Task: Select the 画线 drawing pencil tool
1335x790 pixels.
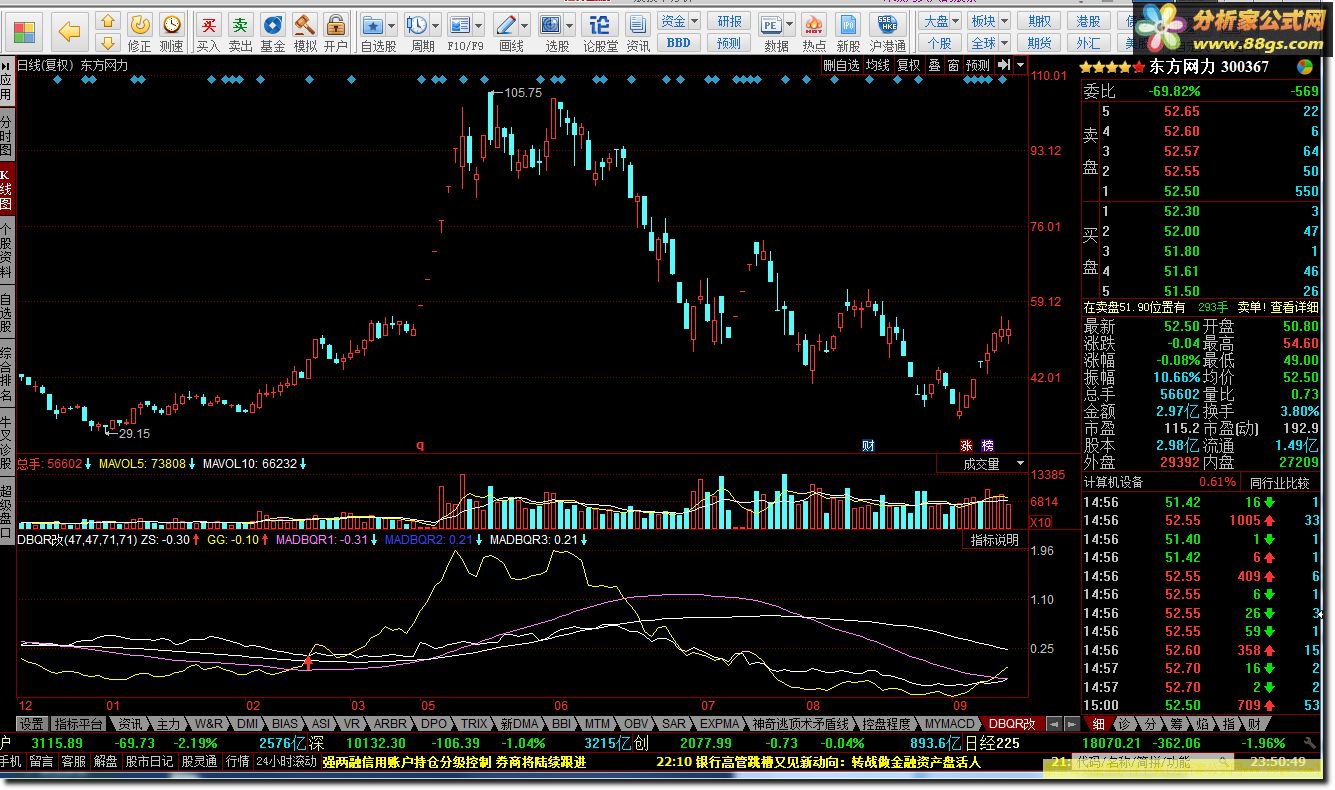Action: [507, 25]
